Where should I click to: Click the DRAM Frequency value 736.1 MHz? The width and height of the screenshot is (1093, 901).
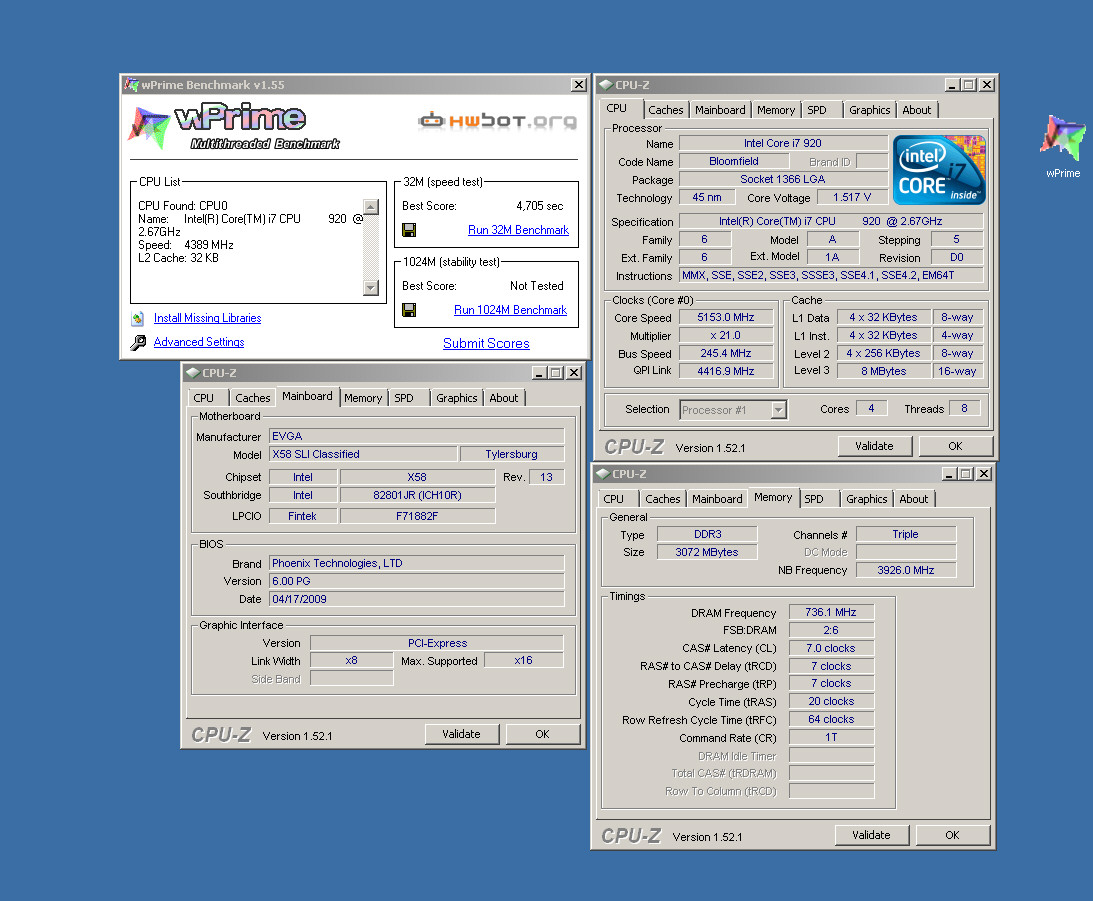pyautogui.click(x=831, y=612)
